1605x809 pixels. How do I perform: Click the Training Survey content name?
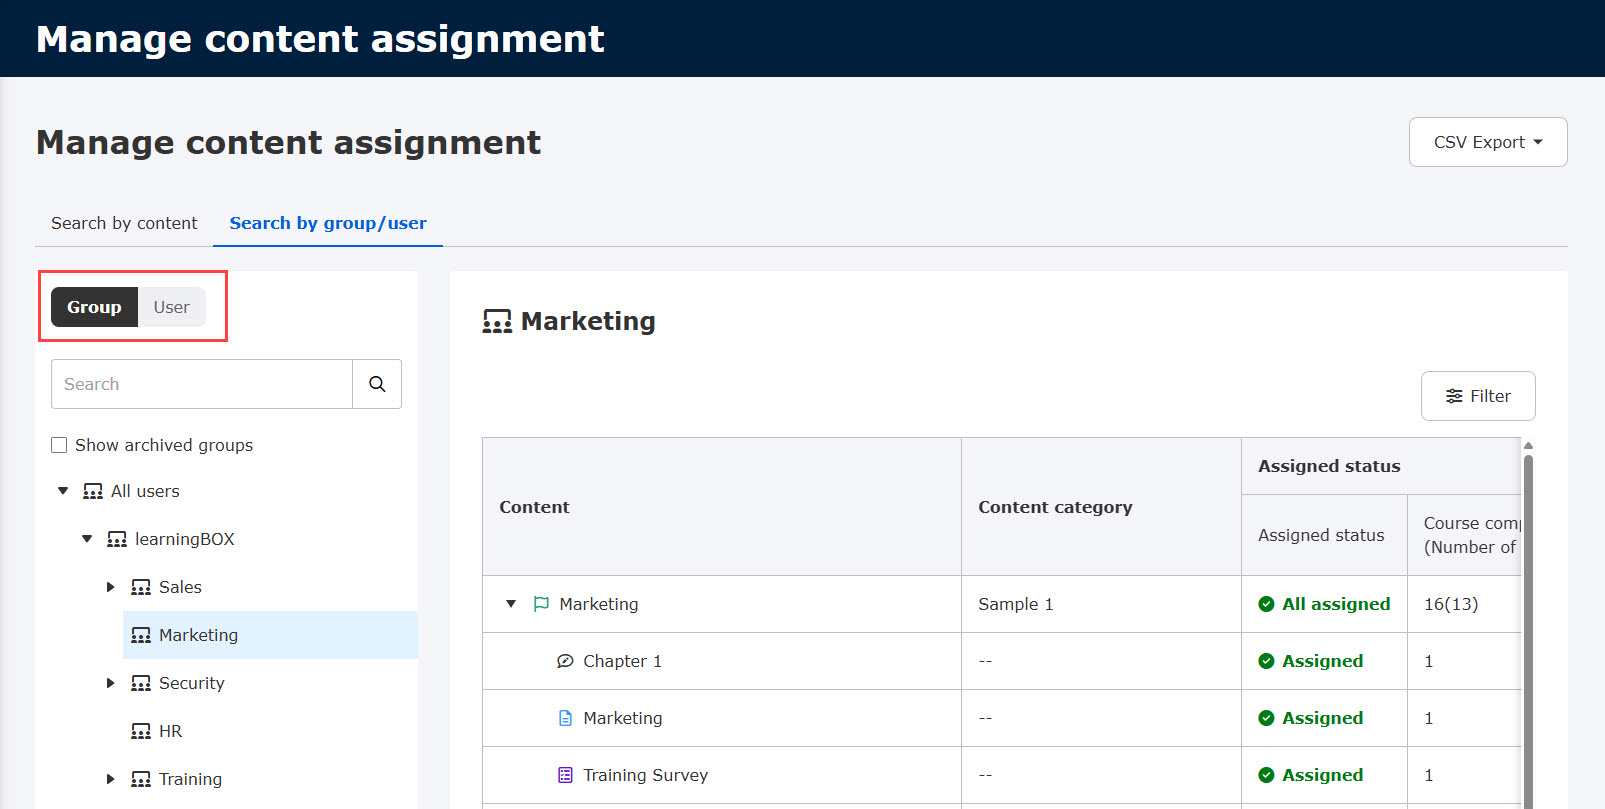tap(645, 775)
